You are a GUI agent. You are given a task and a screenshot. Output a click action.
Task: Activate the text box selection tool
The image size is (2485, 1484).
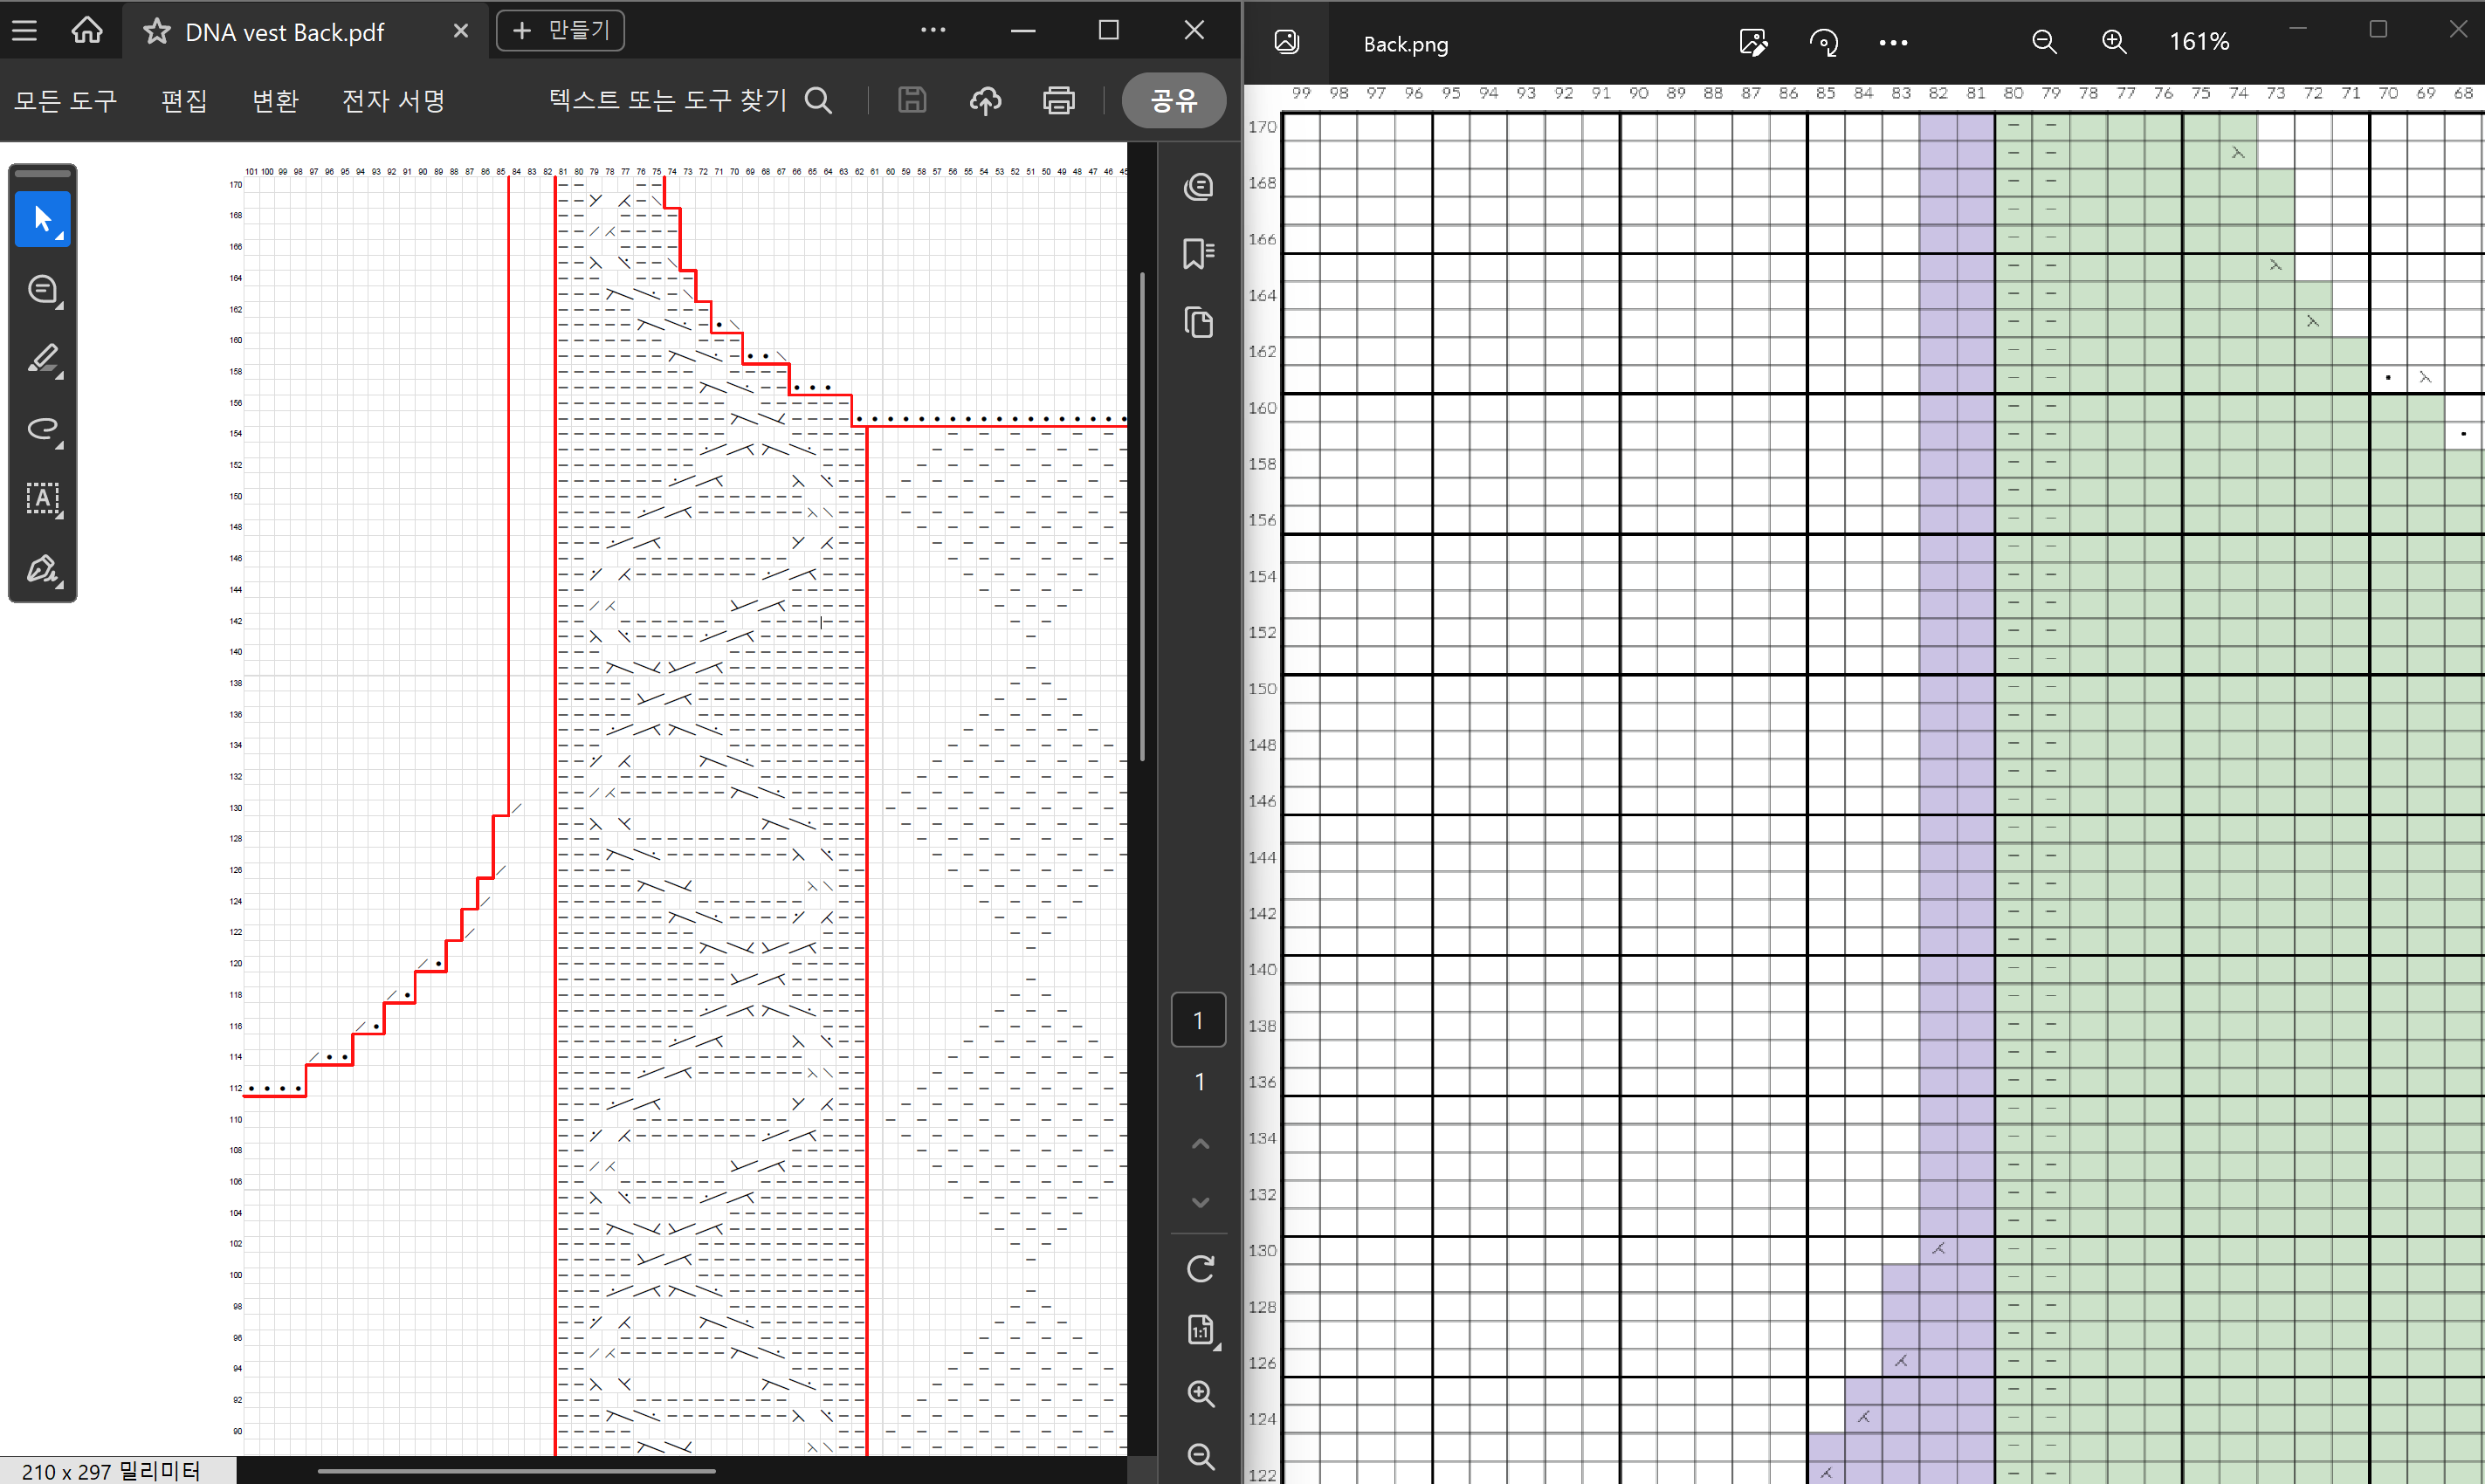[42, 498]
